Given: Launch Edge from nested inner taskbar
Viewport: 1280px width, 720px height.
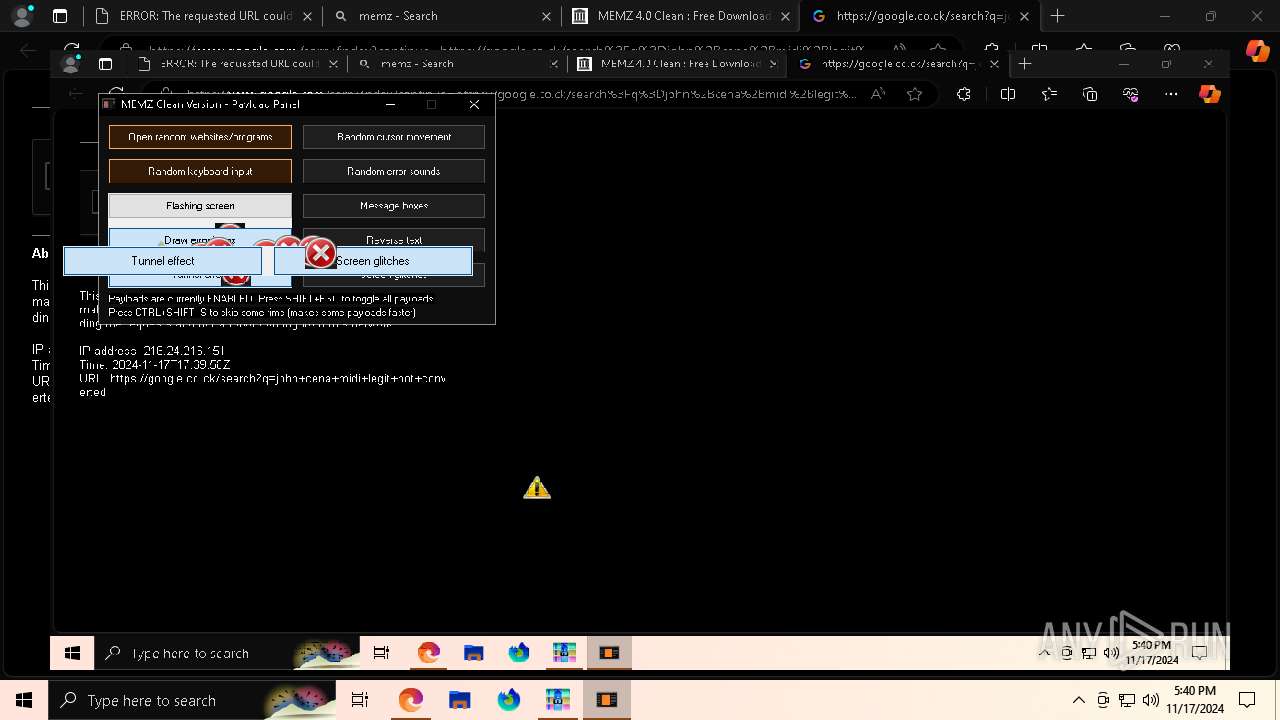Looking at the screenshot, I should click(428, 653).
